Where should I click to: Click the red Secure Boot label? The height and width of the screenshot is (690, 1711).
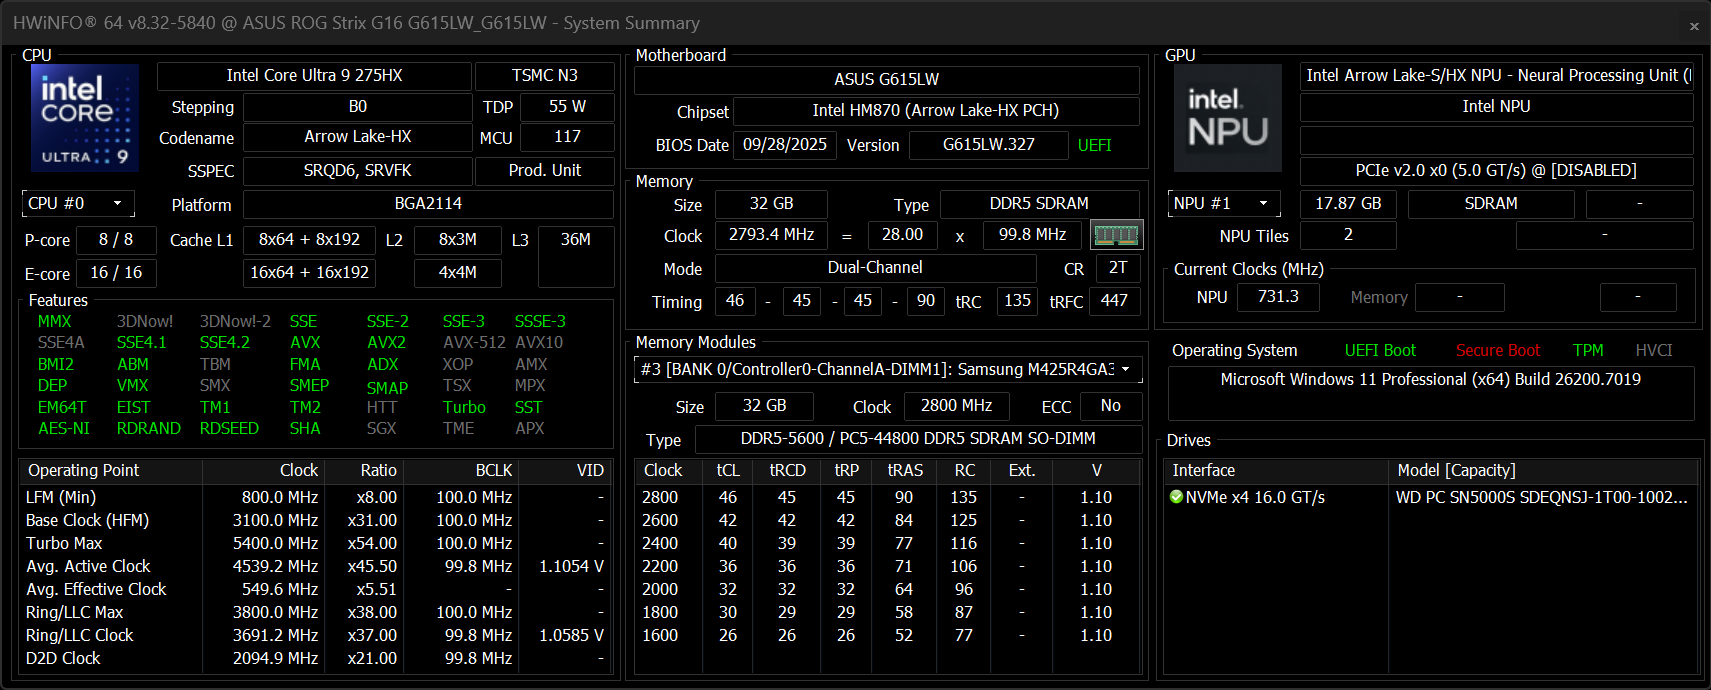click(x=1498, y=351)
